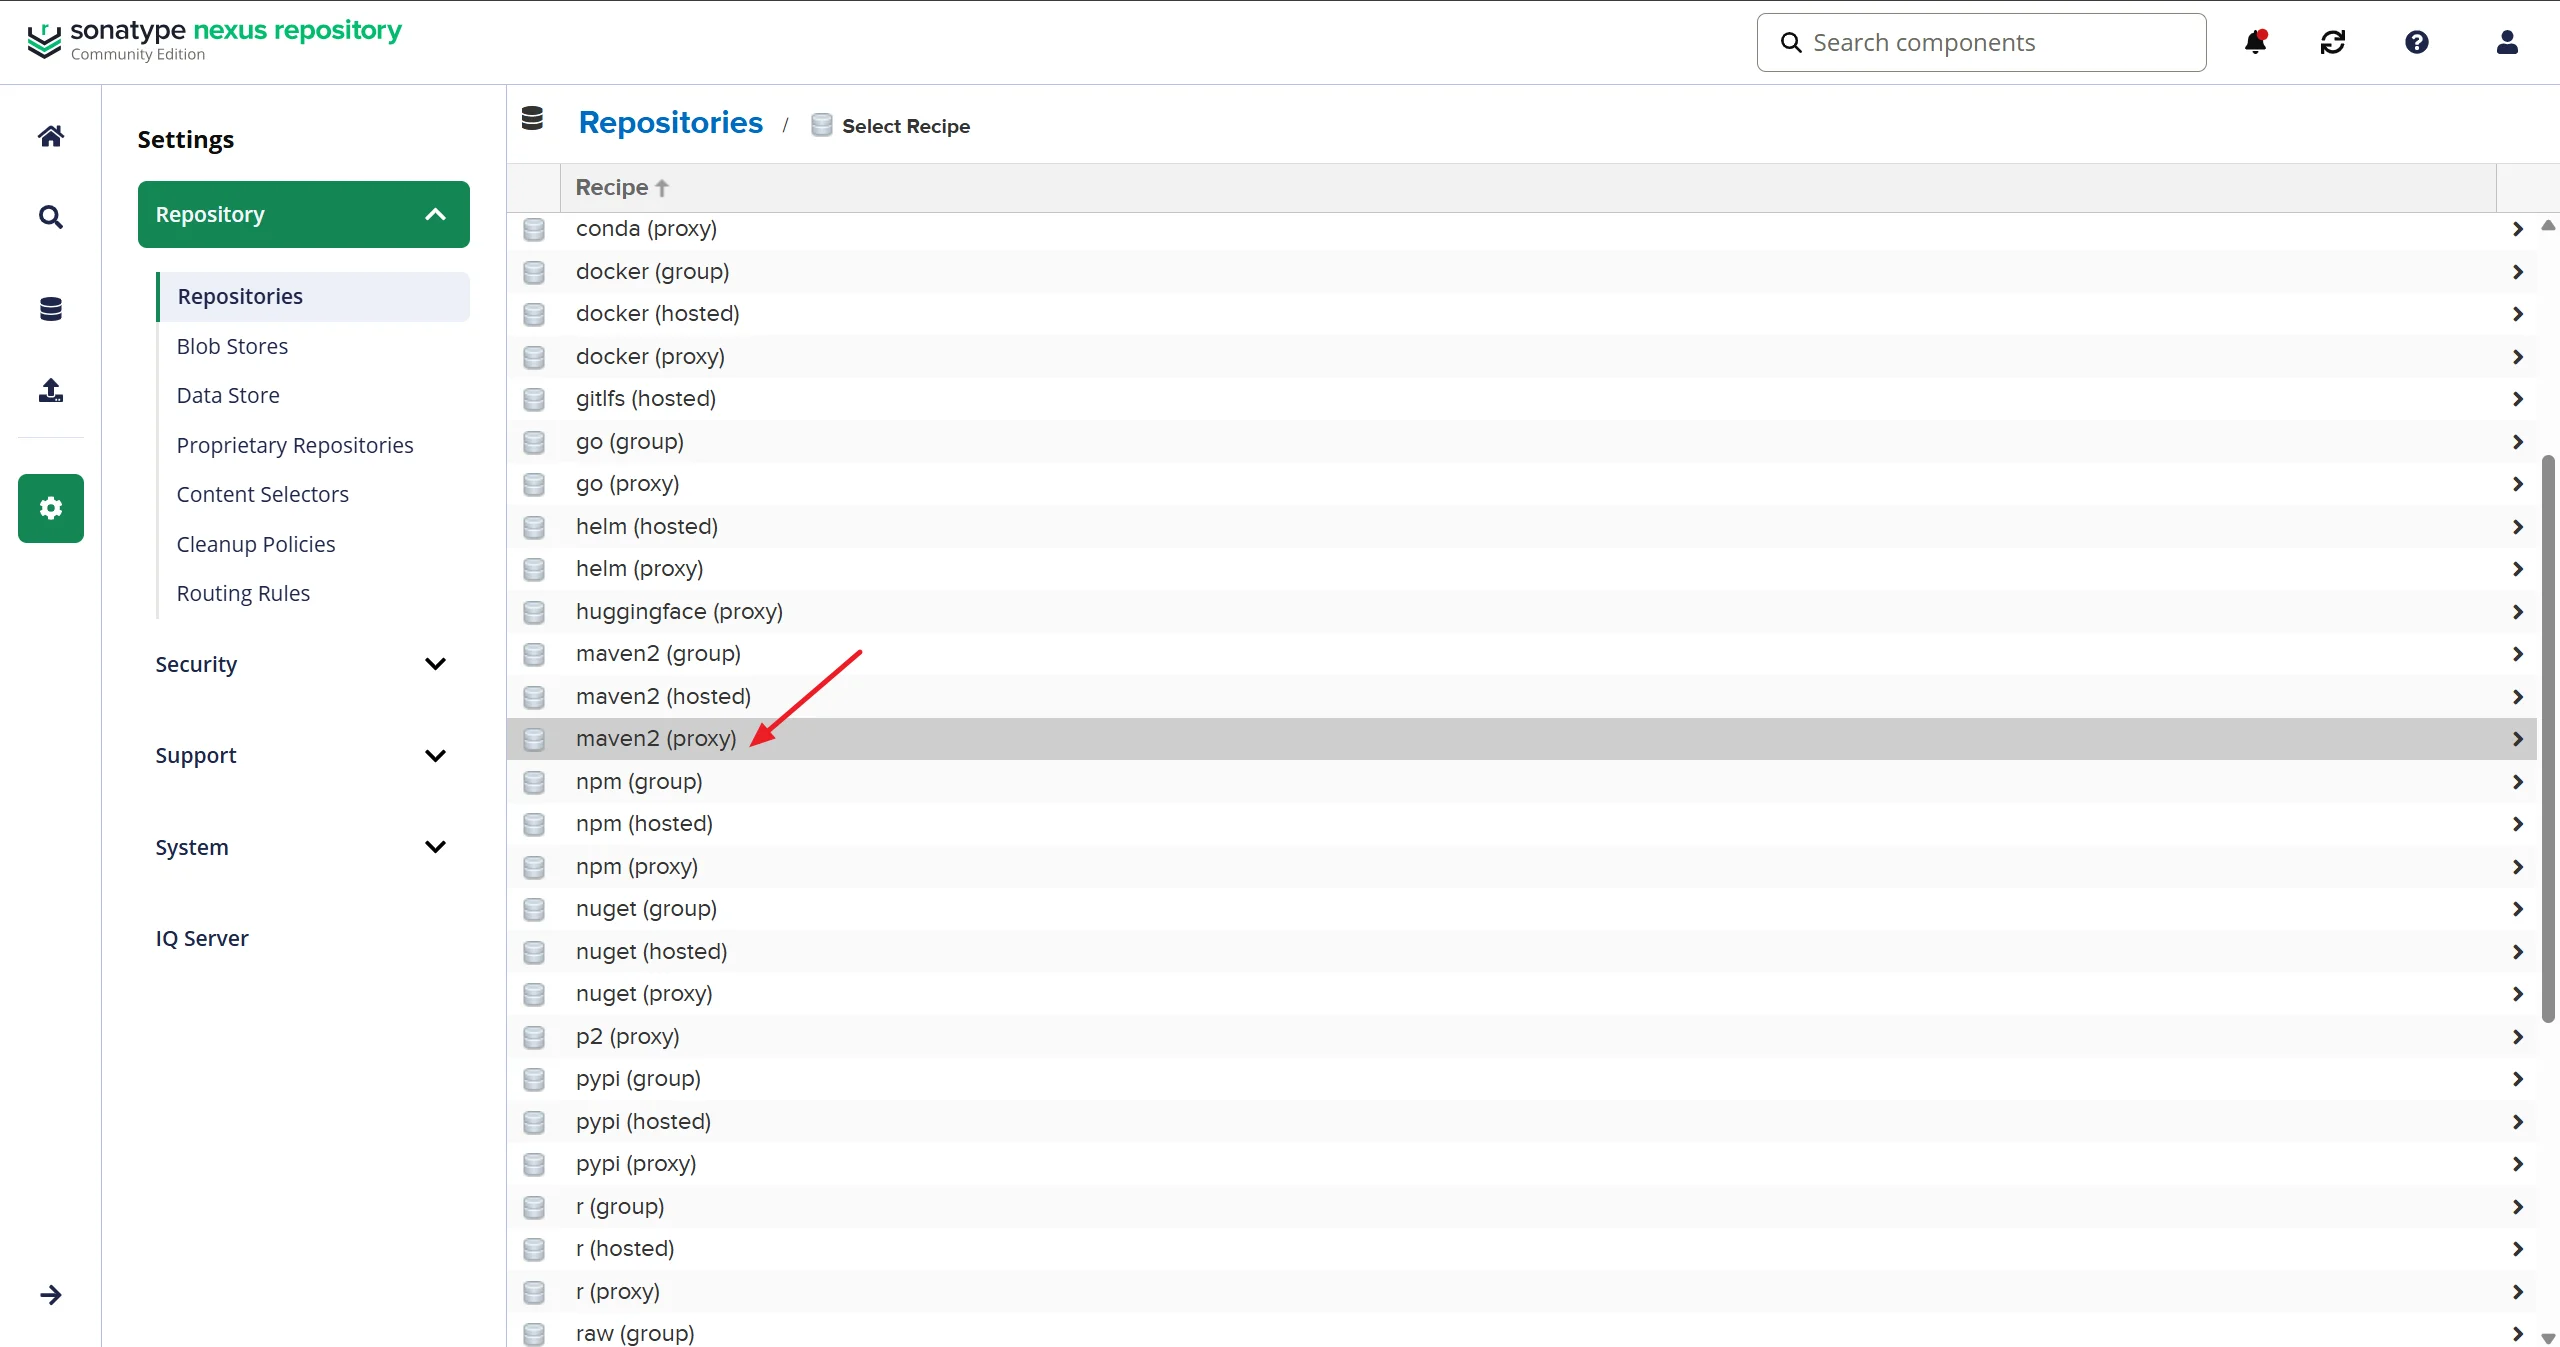2560x1347 pixels.
Task: Click the scrollbar down arrow
Action: [2548, 1338]
